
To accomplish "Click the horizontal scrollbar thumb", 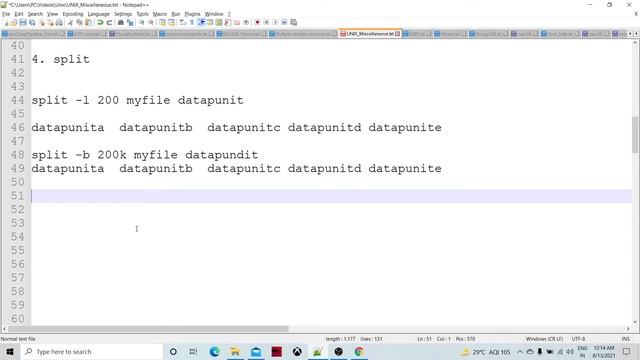I will pyautogui.click(x=148, y=329).
